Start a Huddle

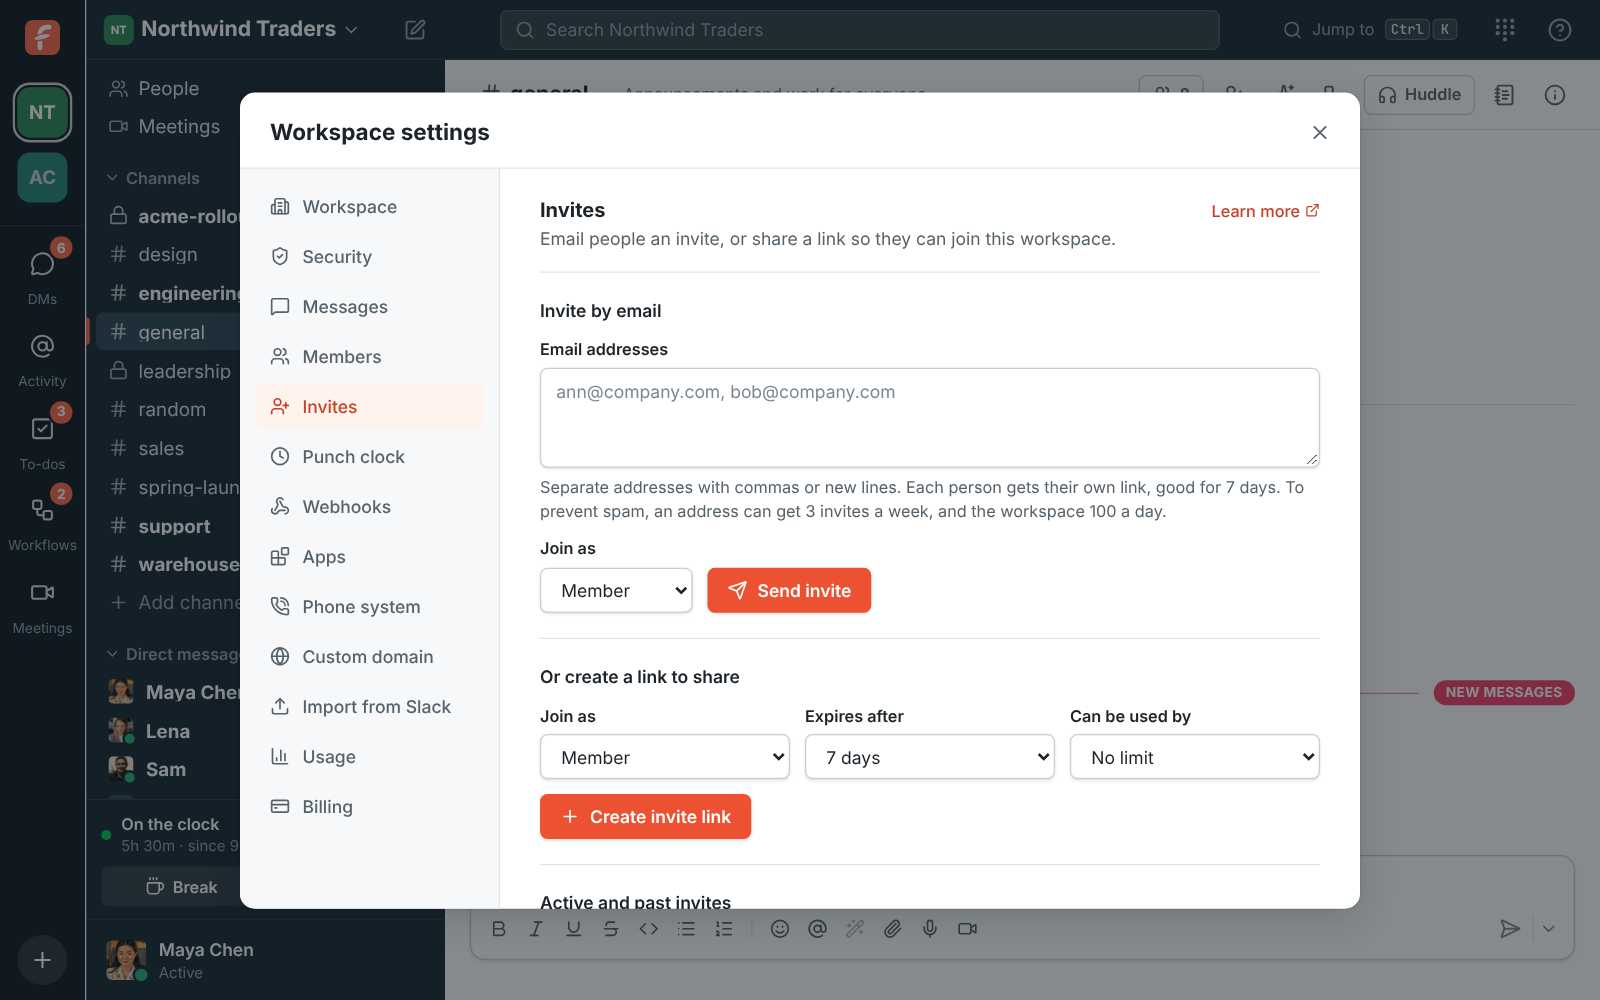(1419, 95)
